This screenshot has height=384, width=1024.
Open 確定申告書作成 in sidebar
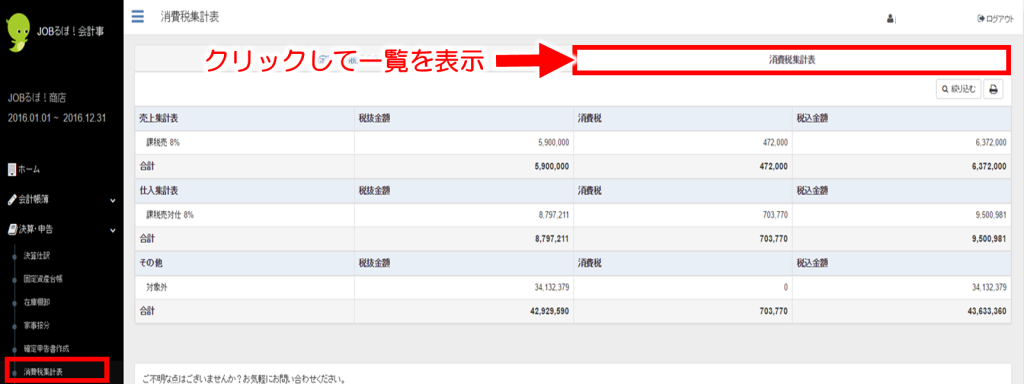click(x=46, y=348)
